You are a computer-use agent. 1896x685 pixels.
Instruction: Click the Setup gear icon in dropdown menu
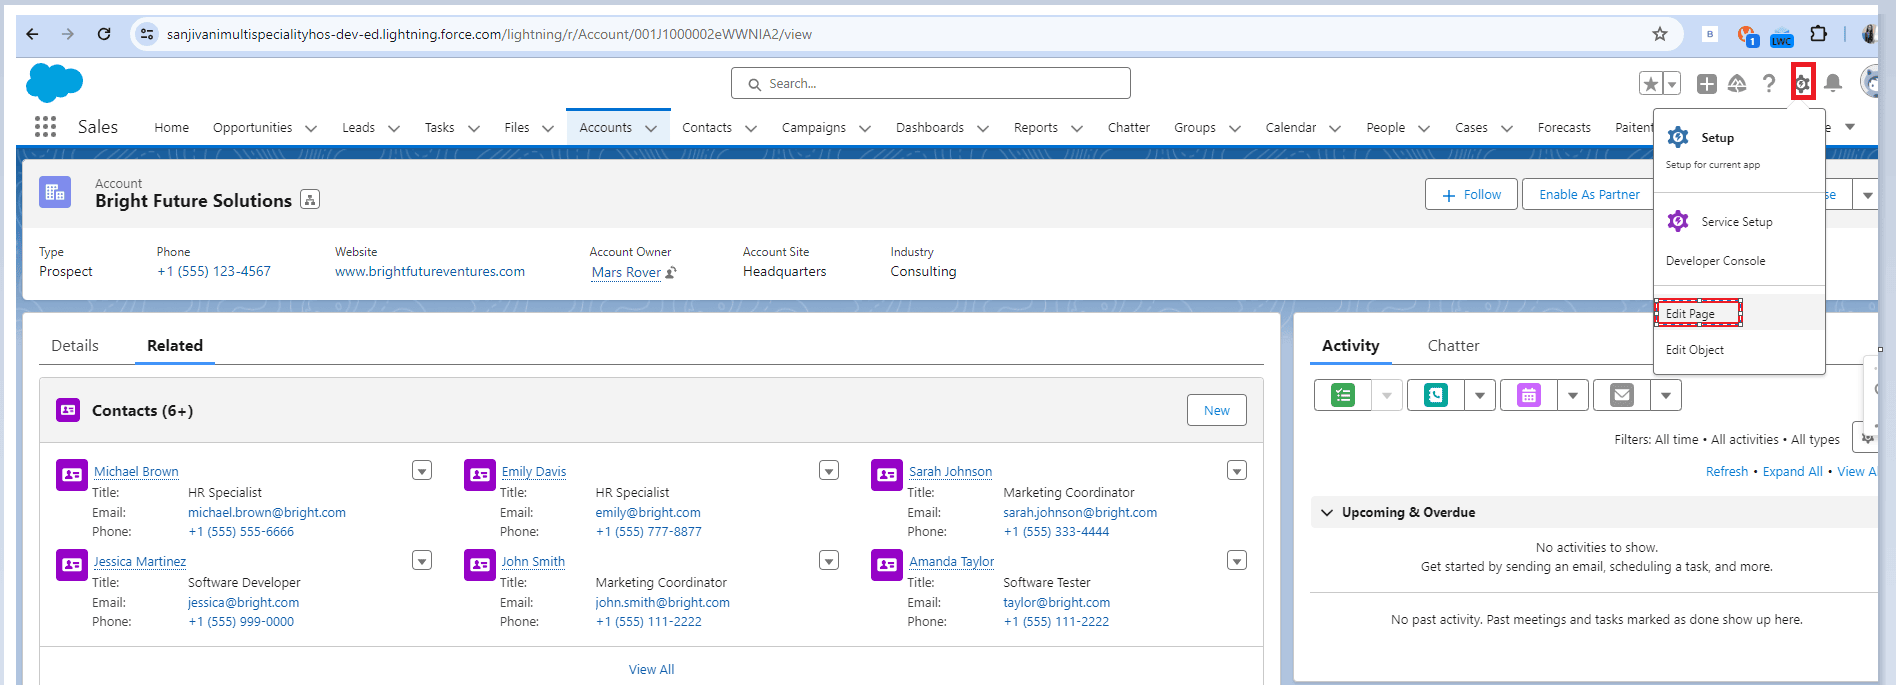point(1678,137)
